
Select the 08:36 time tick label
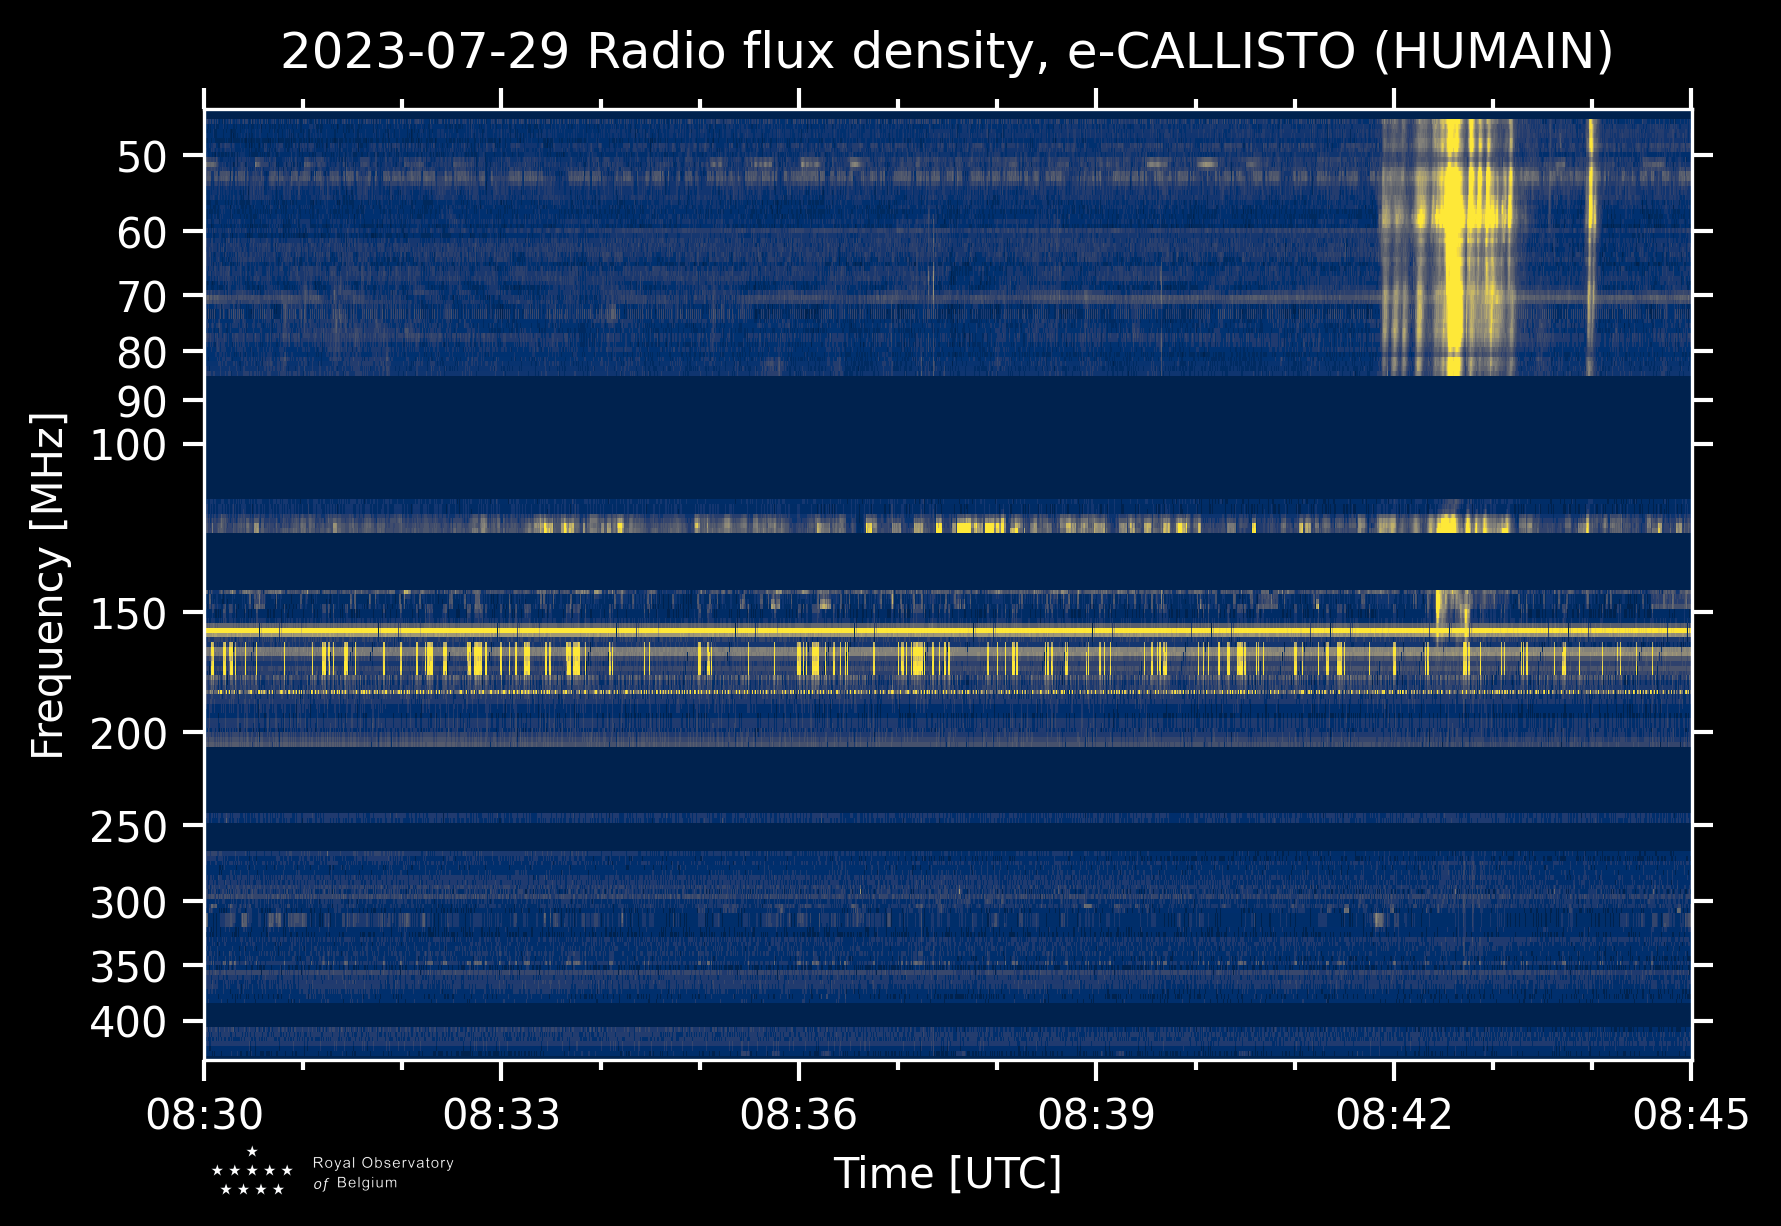point(798,1114)
